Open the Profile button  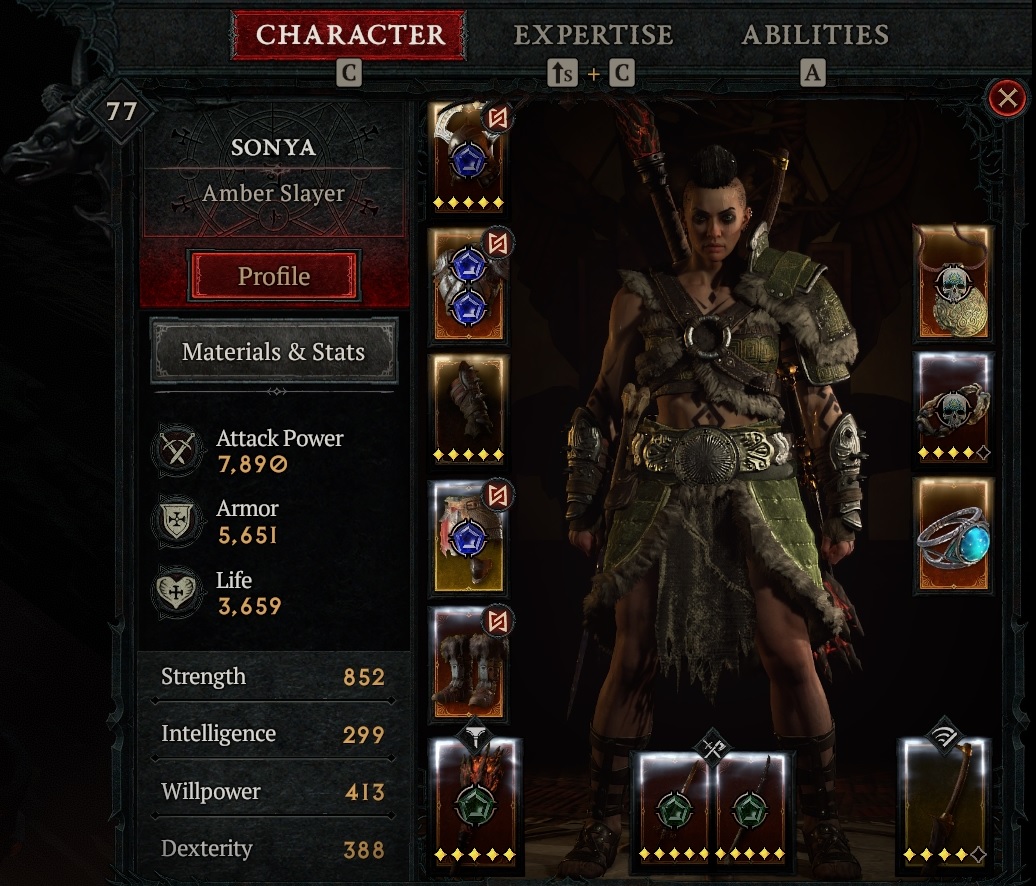pyautogui.click(x=274, y=276)
